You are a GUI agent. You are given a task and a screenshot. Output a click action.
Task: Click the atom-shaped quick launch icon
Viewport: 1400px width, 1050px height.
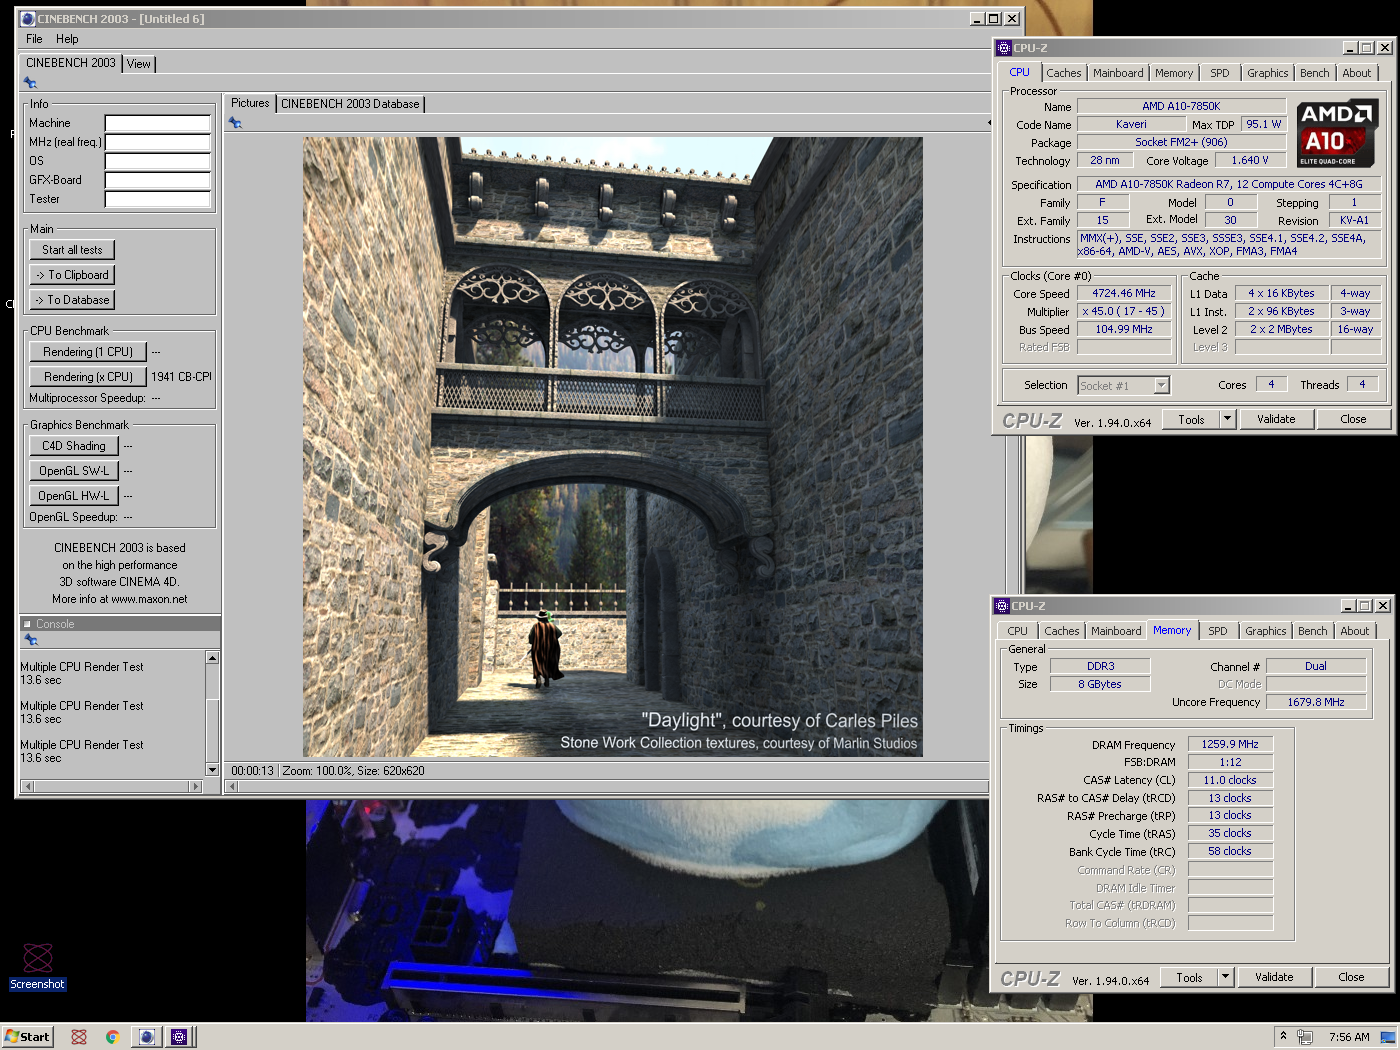point(79,1037)
